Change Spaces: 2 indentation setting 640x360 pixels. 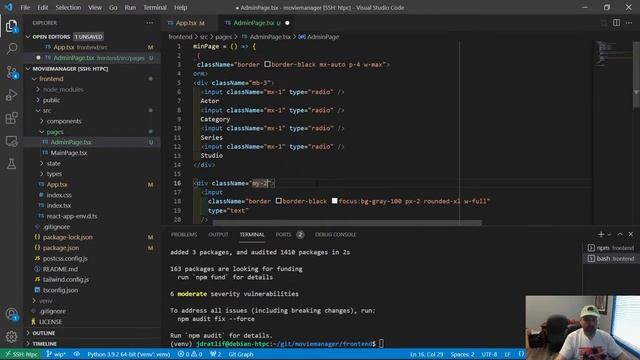[462, 354]
